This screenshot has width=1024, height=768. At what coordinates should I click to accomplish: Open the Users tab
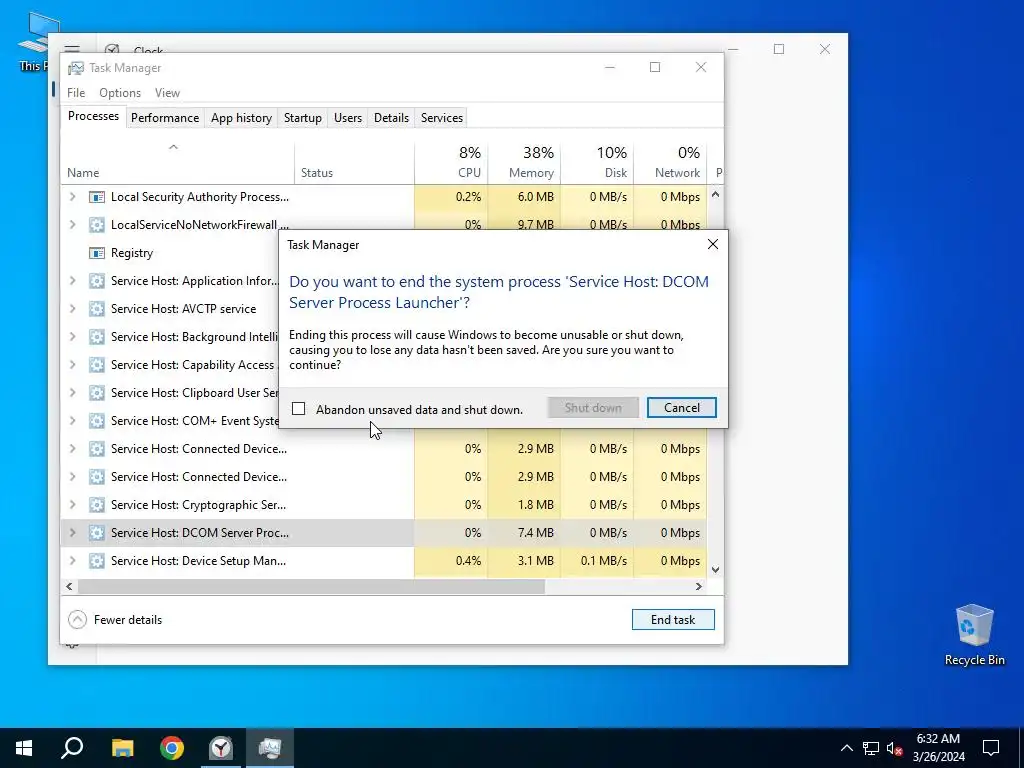(x=347, y=118)
